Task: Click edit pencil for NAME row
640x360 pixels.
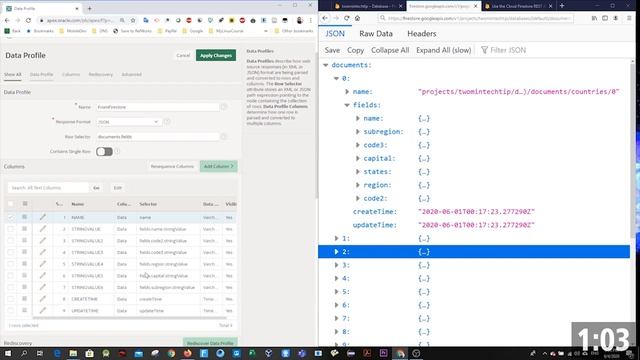Action: [42, 217]
